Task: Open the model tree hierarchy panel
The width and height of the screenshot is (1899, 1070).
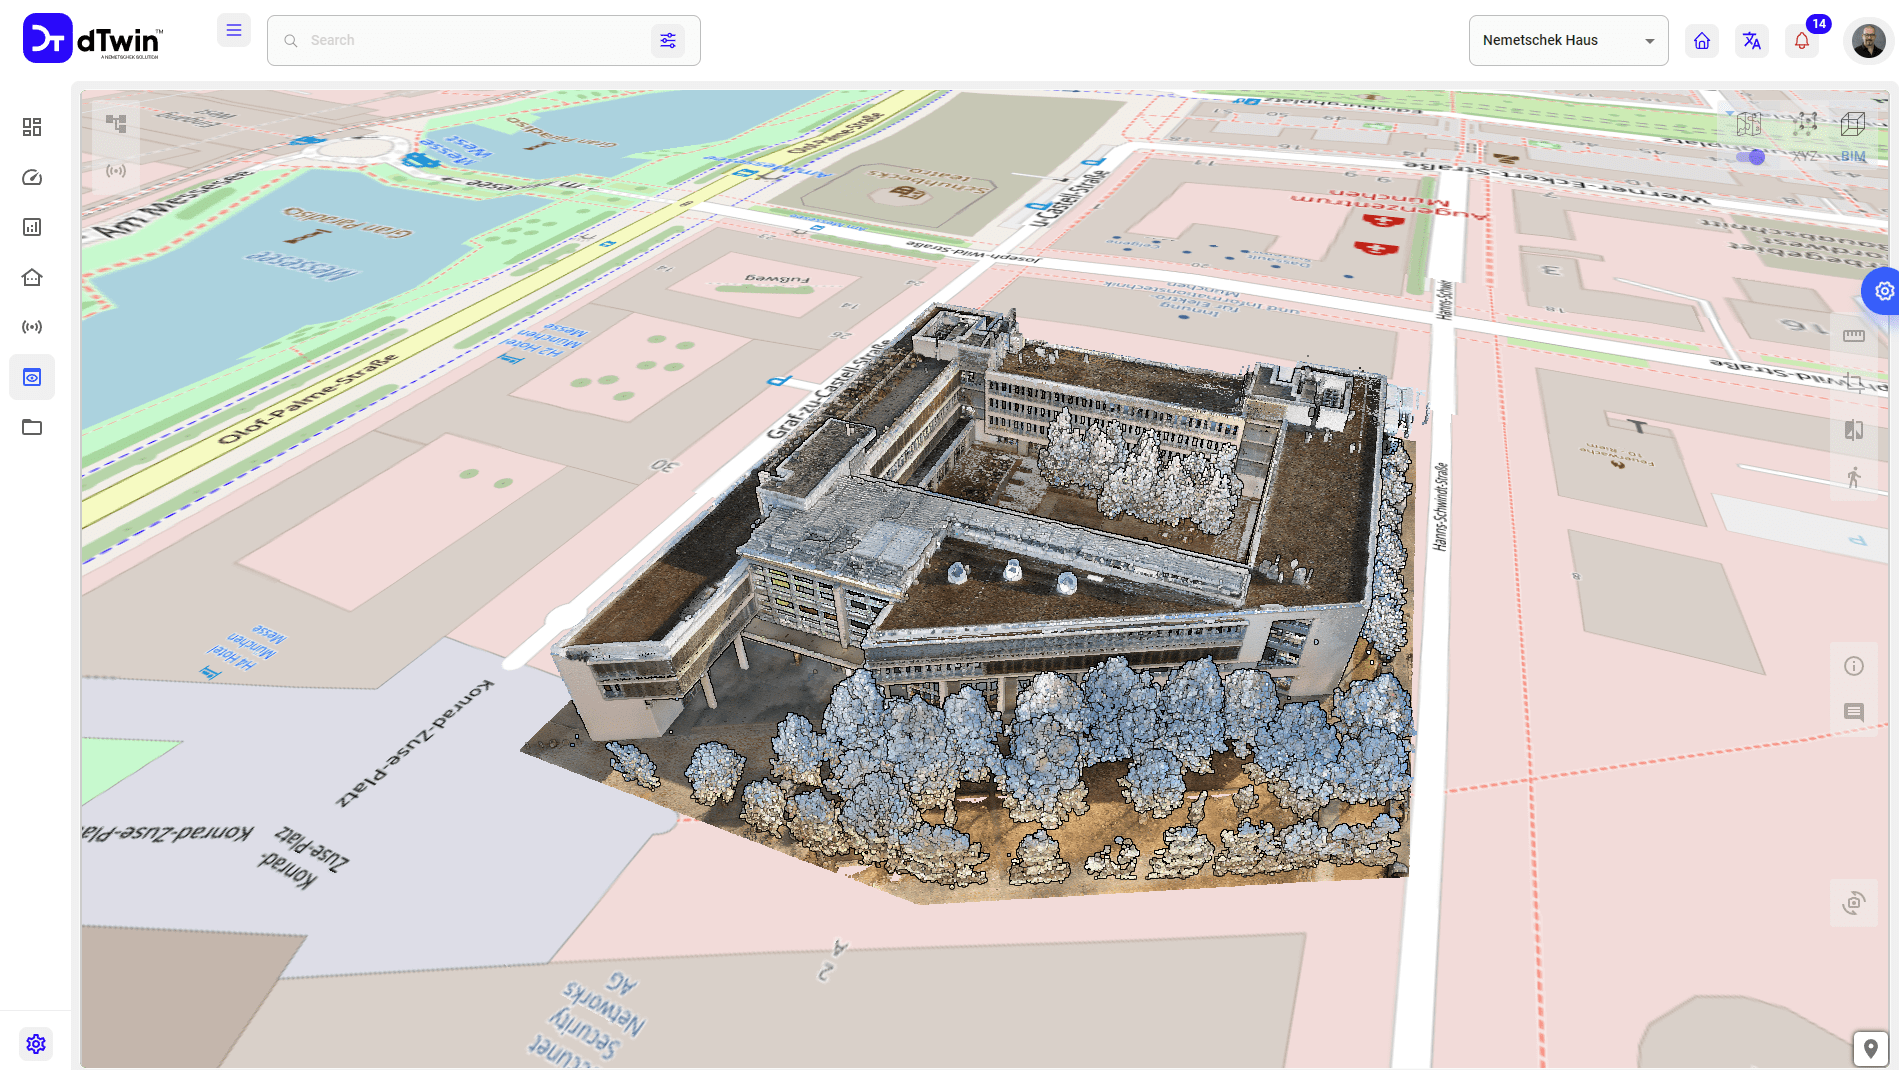Action: pos(116,124)
